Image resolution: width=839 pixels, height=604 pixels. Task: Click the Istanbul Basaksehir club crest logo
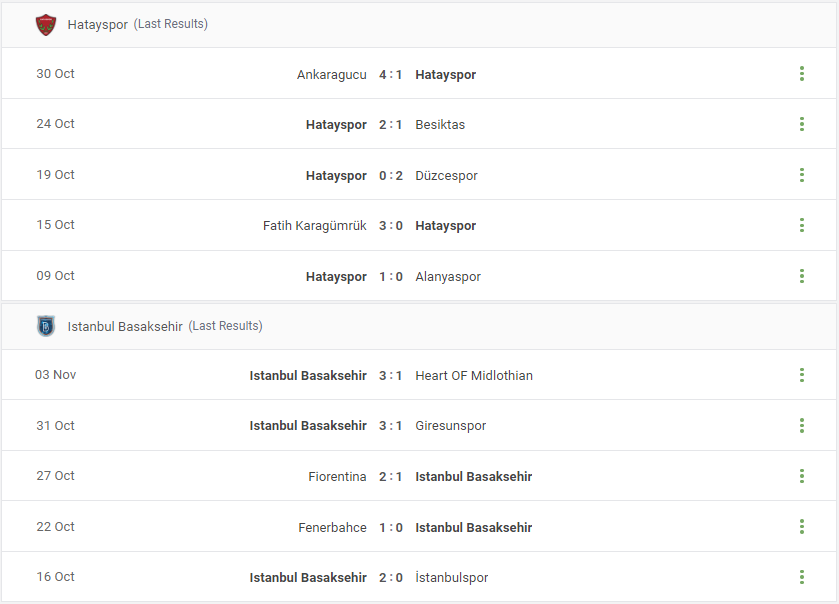pyautogui.click(x=46, y=326)
